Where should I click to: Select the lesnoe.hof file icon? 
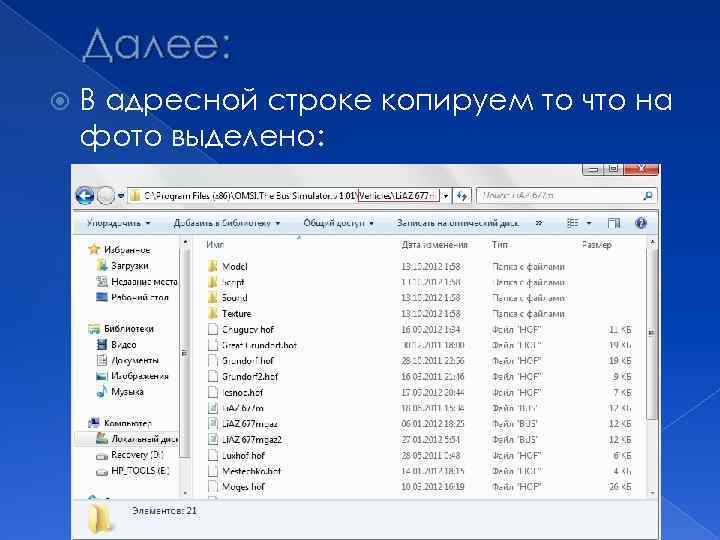click(x=213, y=392)
